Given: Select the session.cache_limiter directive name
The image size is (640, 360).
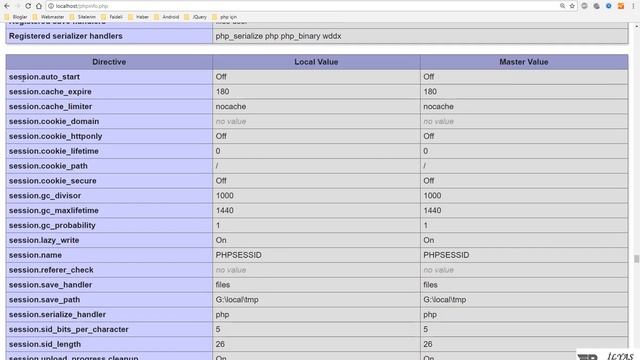Looking at the screenshot, I should point(51,107).
